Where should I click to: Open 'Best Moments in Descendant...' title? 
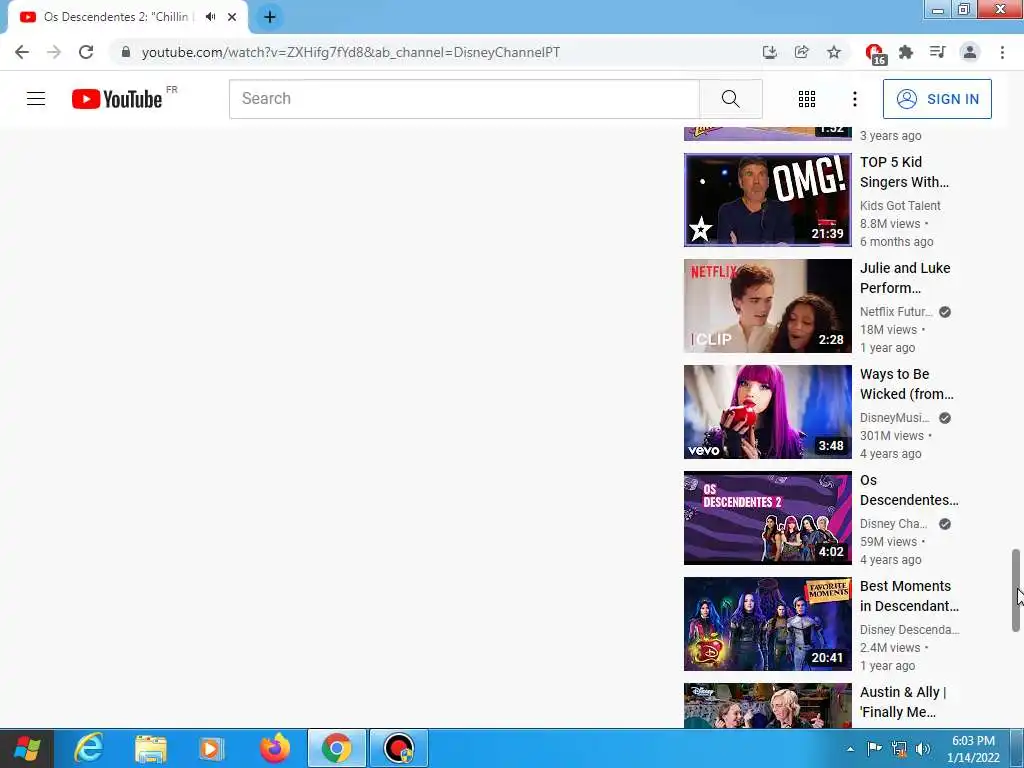click(x=909, y=596)
